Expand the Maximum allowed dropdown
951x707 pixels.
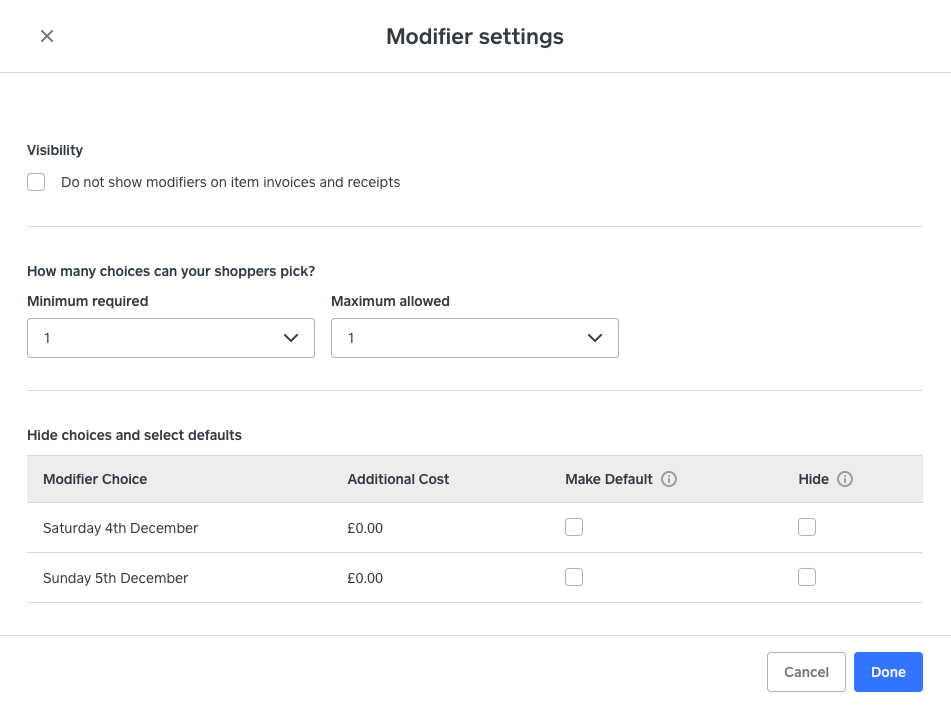(x=474, y=338)
